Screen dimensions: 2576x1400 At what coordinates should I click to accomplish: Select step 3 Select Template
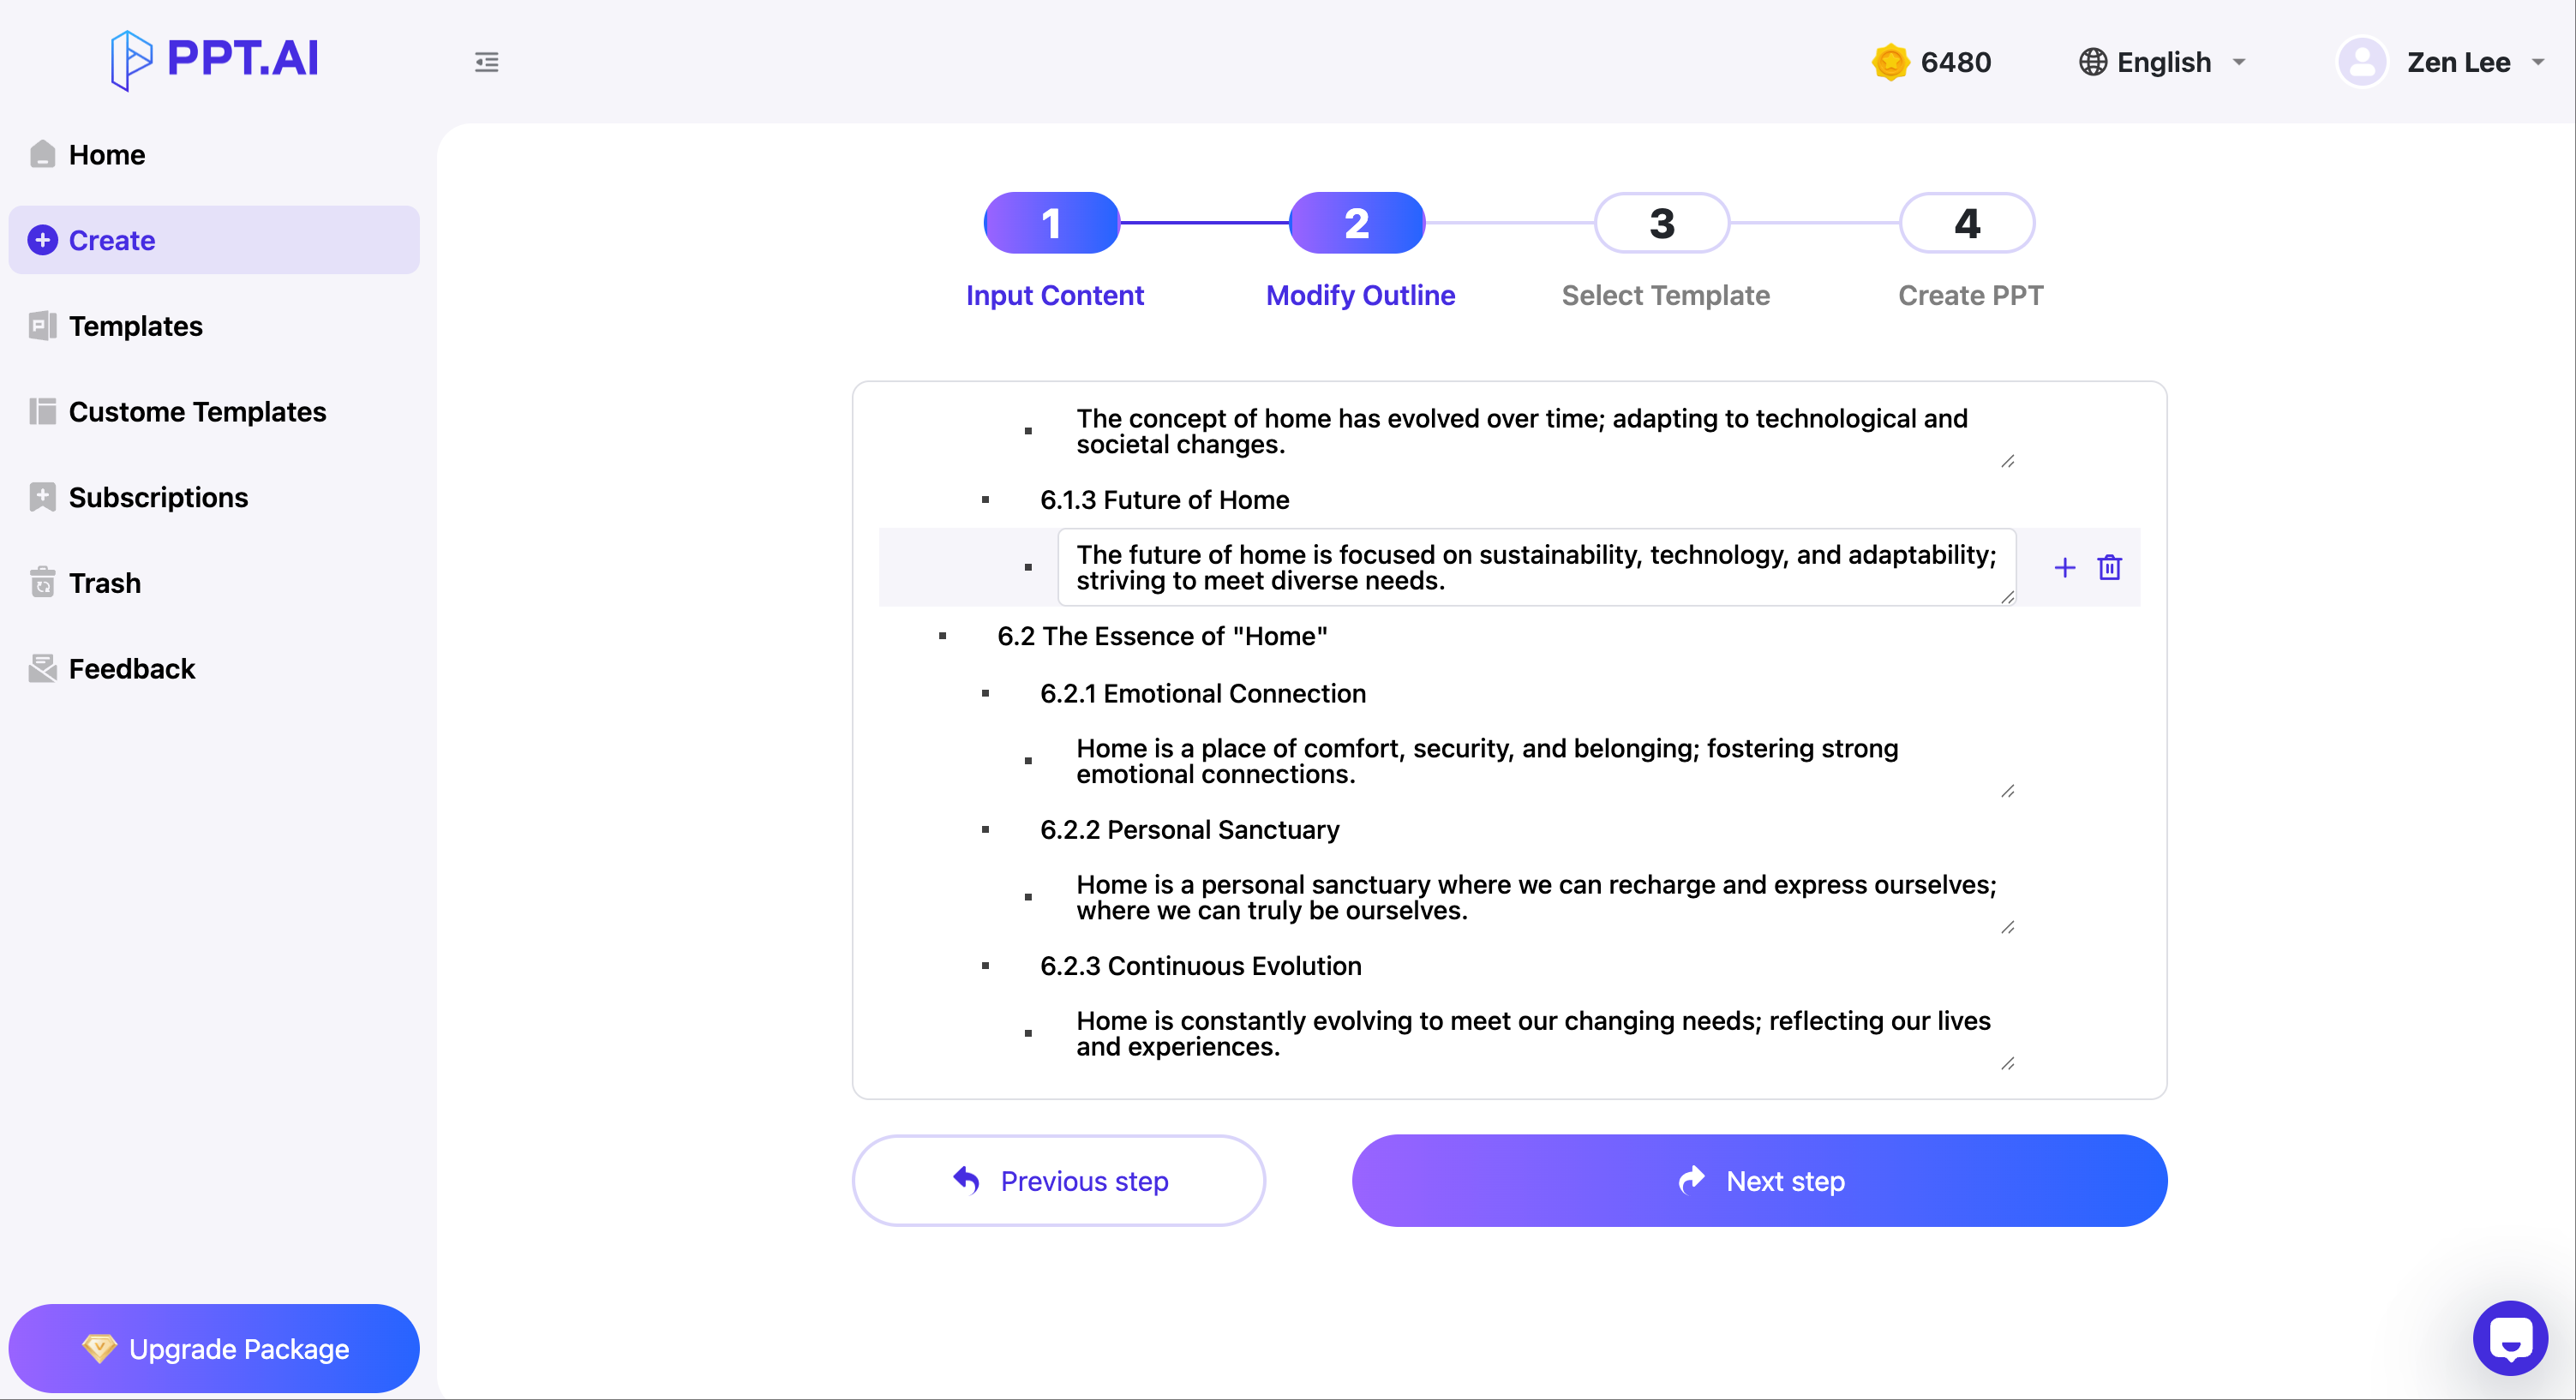(x=1661, y=223)
